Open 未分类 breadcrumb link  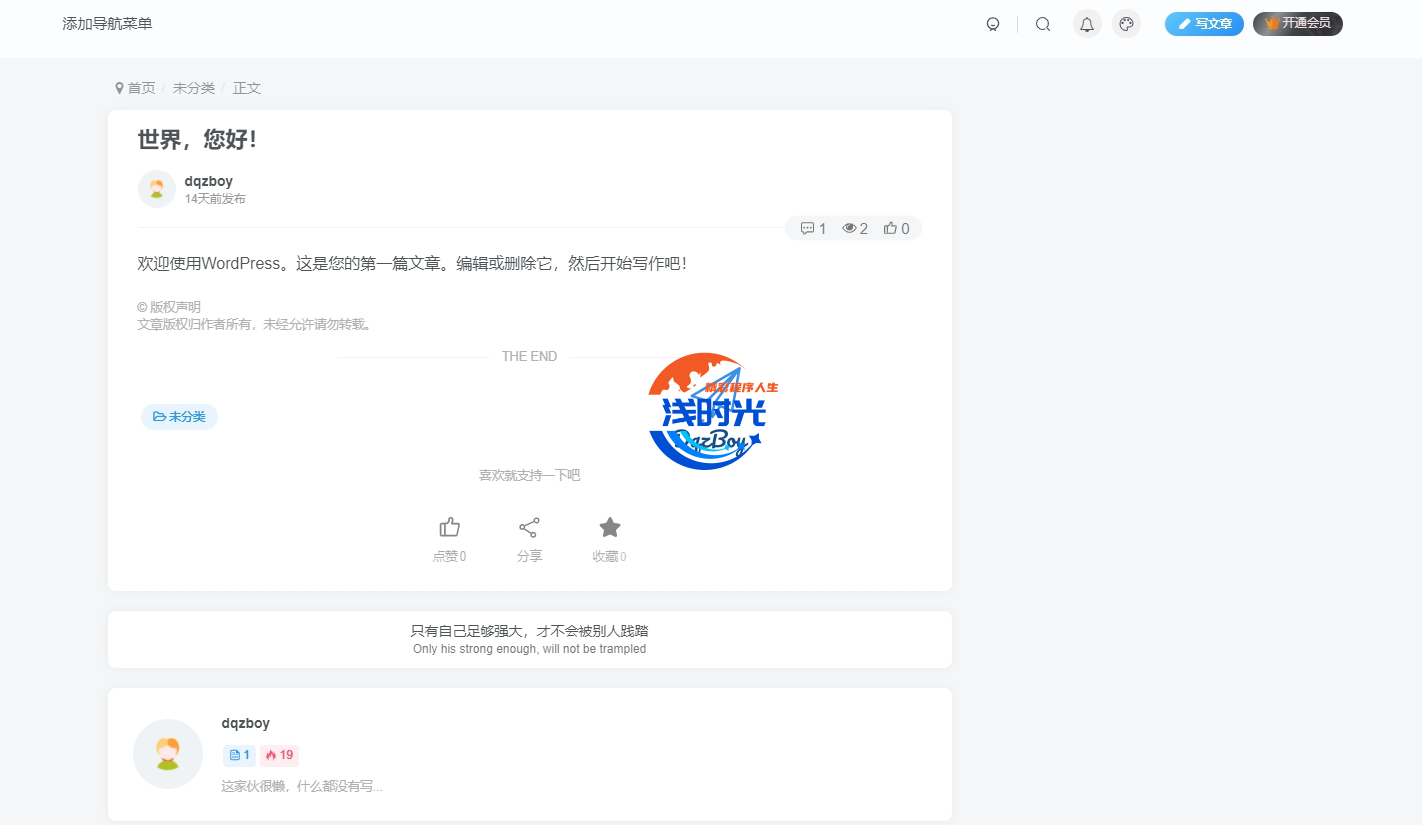pyautogui.click(x=193, y=88)
